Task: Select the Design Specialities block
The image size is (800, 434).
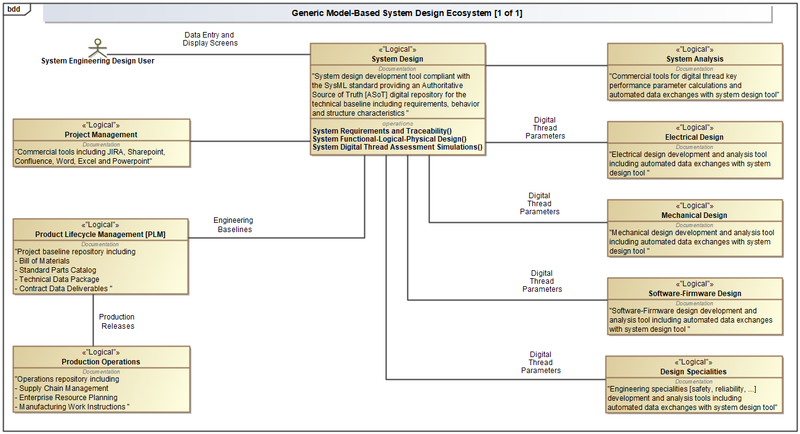Action: 695,384
